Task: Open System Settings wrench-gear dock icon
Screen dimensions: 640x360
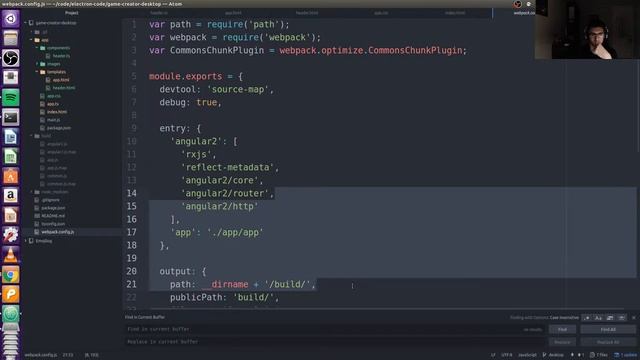Action: point(11,236)
